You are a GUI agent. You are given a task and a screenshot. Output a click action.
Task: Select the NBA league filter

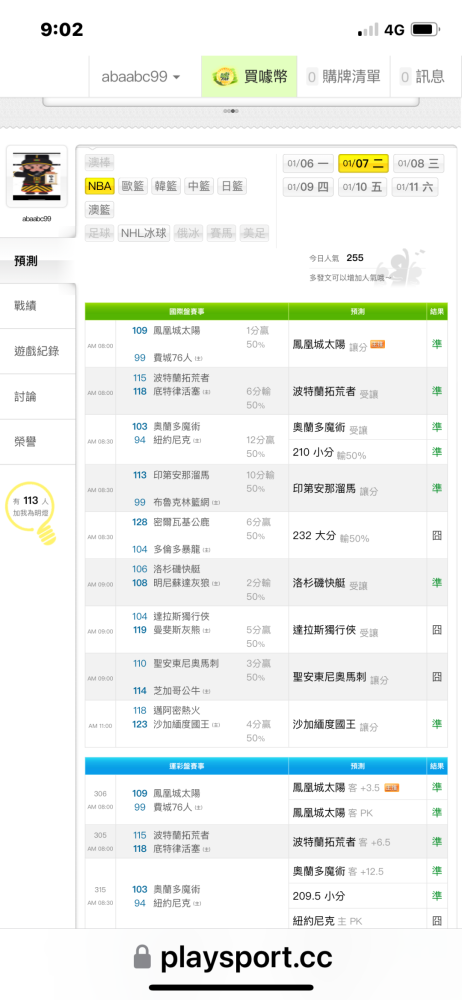[100, 186]
